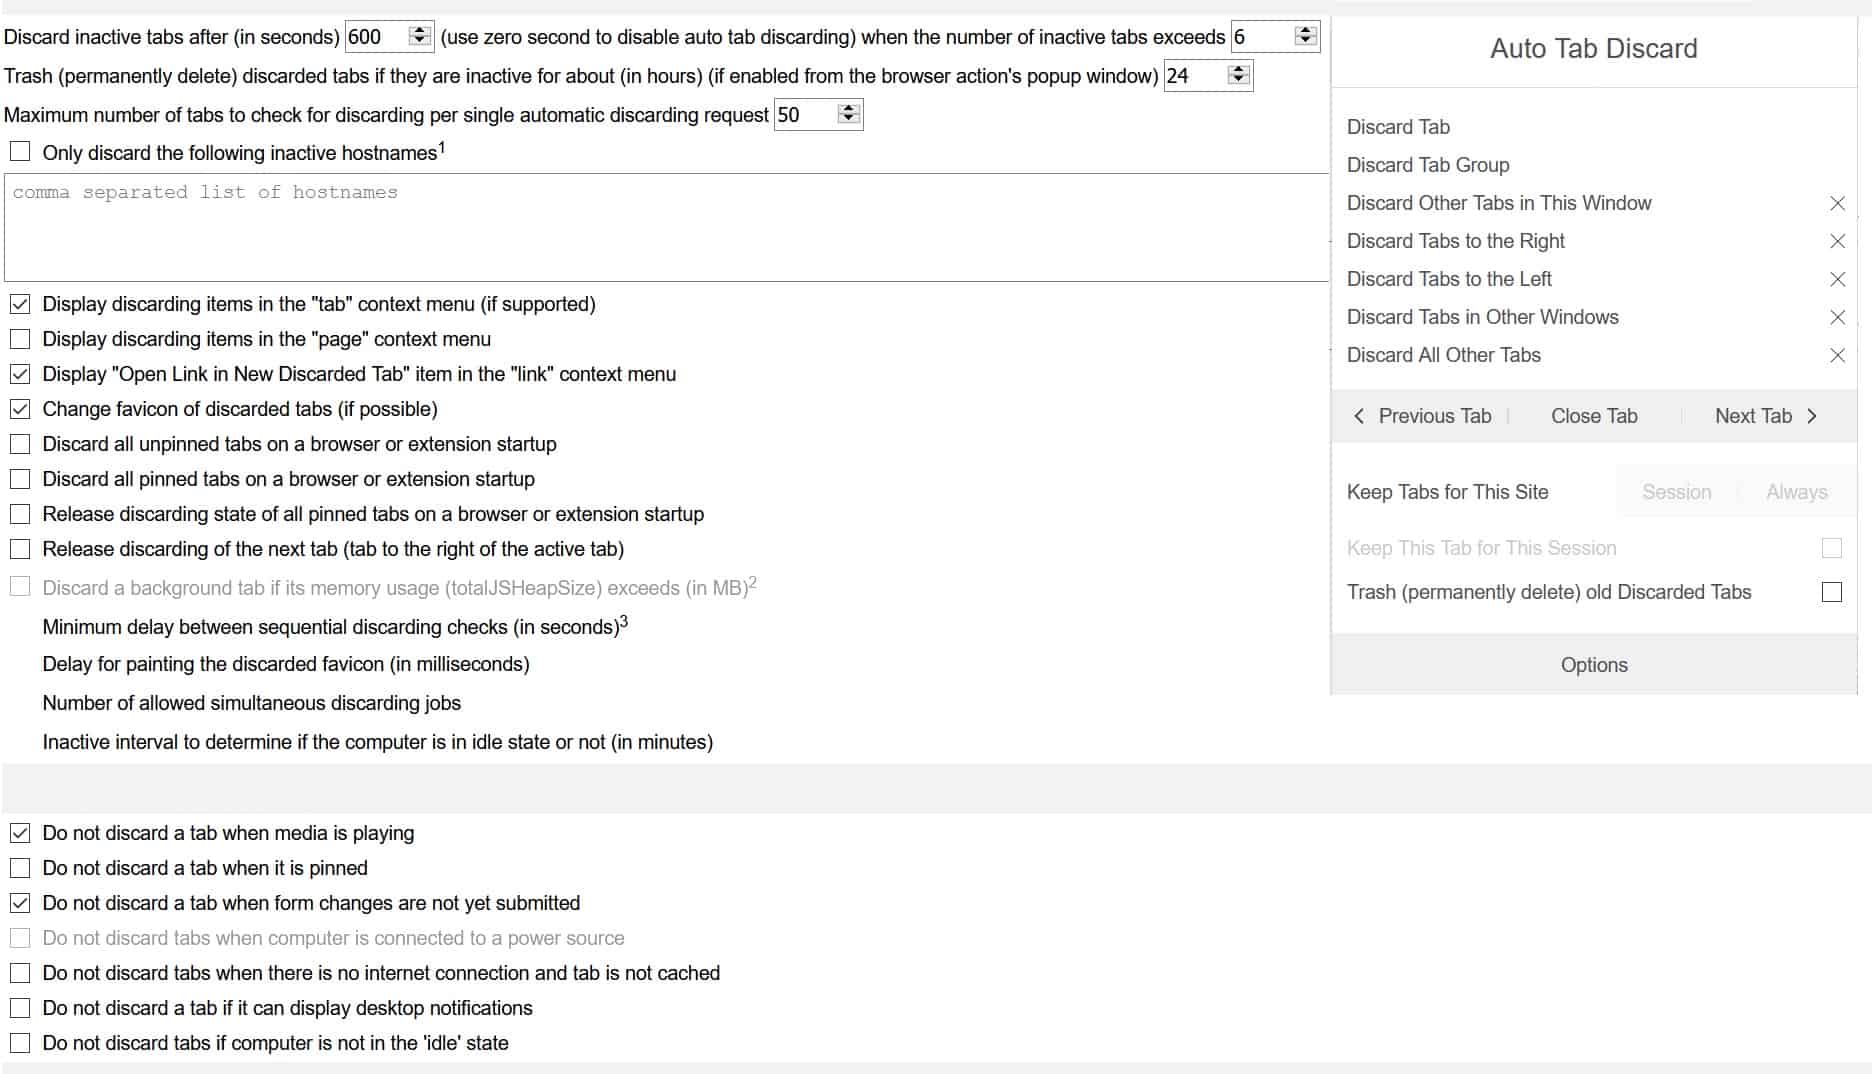Click the 'Minimum delay between sequential discarding checks' label
This screenshot has height=1074, width=1872.
(335, 626)
